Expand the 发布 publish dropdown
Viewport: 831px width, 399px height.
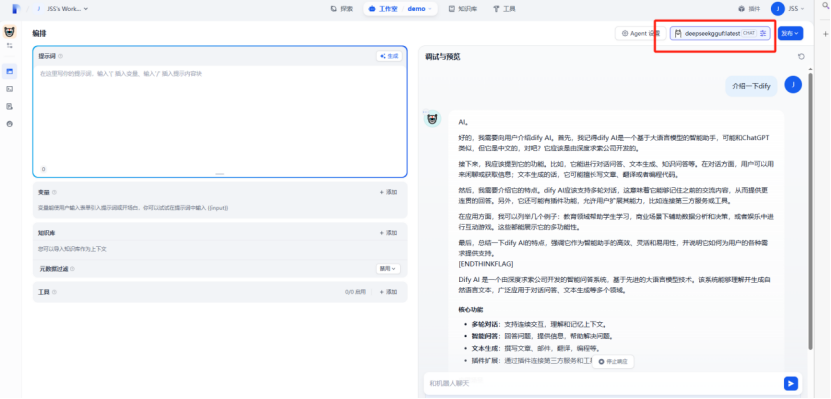point(790,33)
